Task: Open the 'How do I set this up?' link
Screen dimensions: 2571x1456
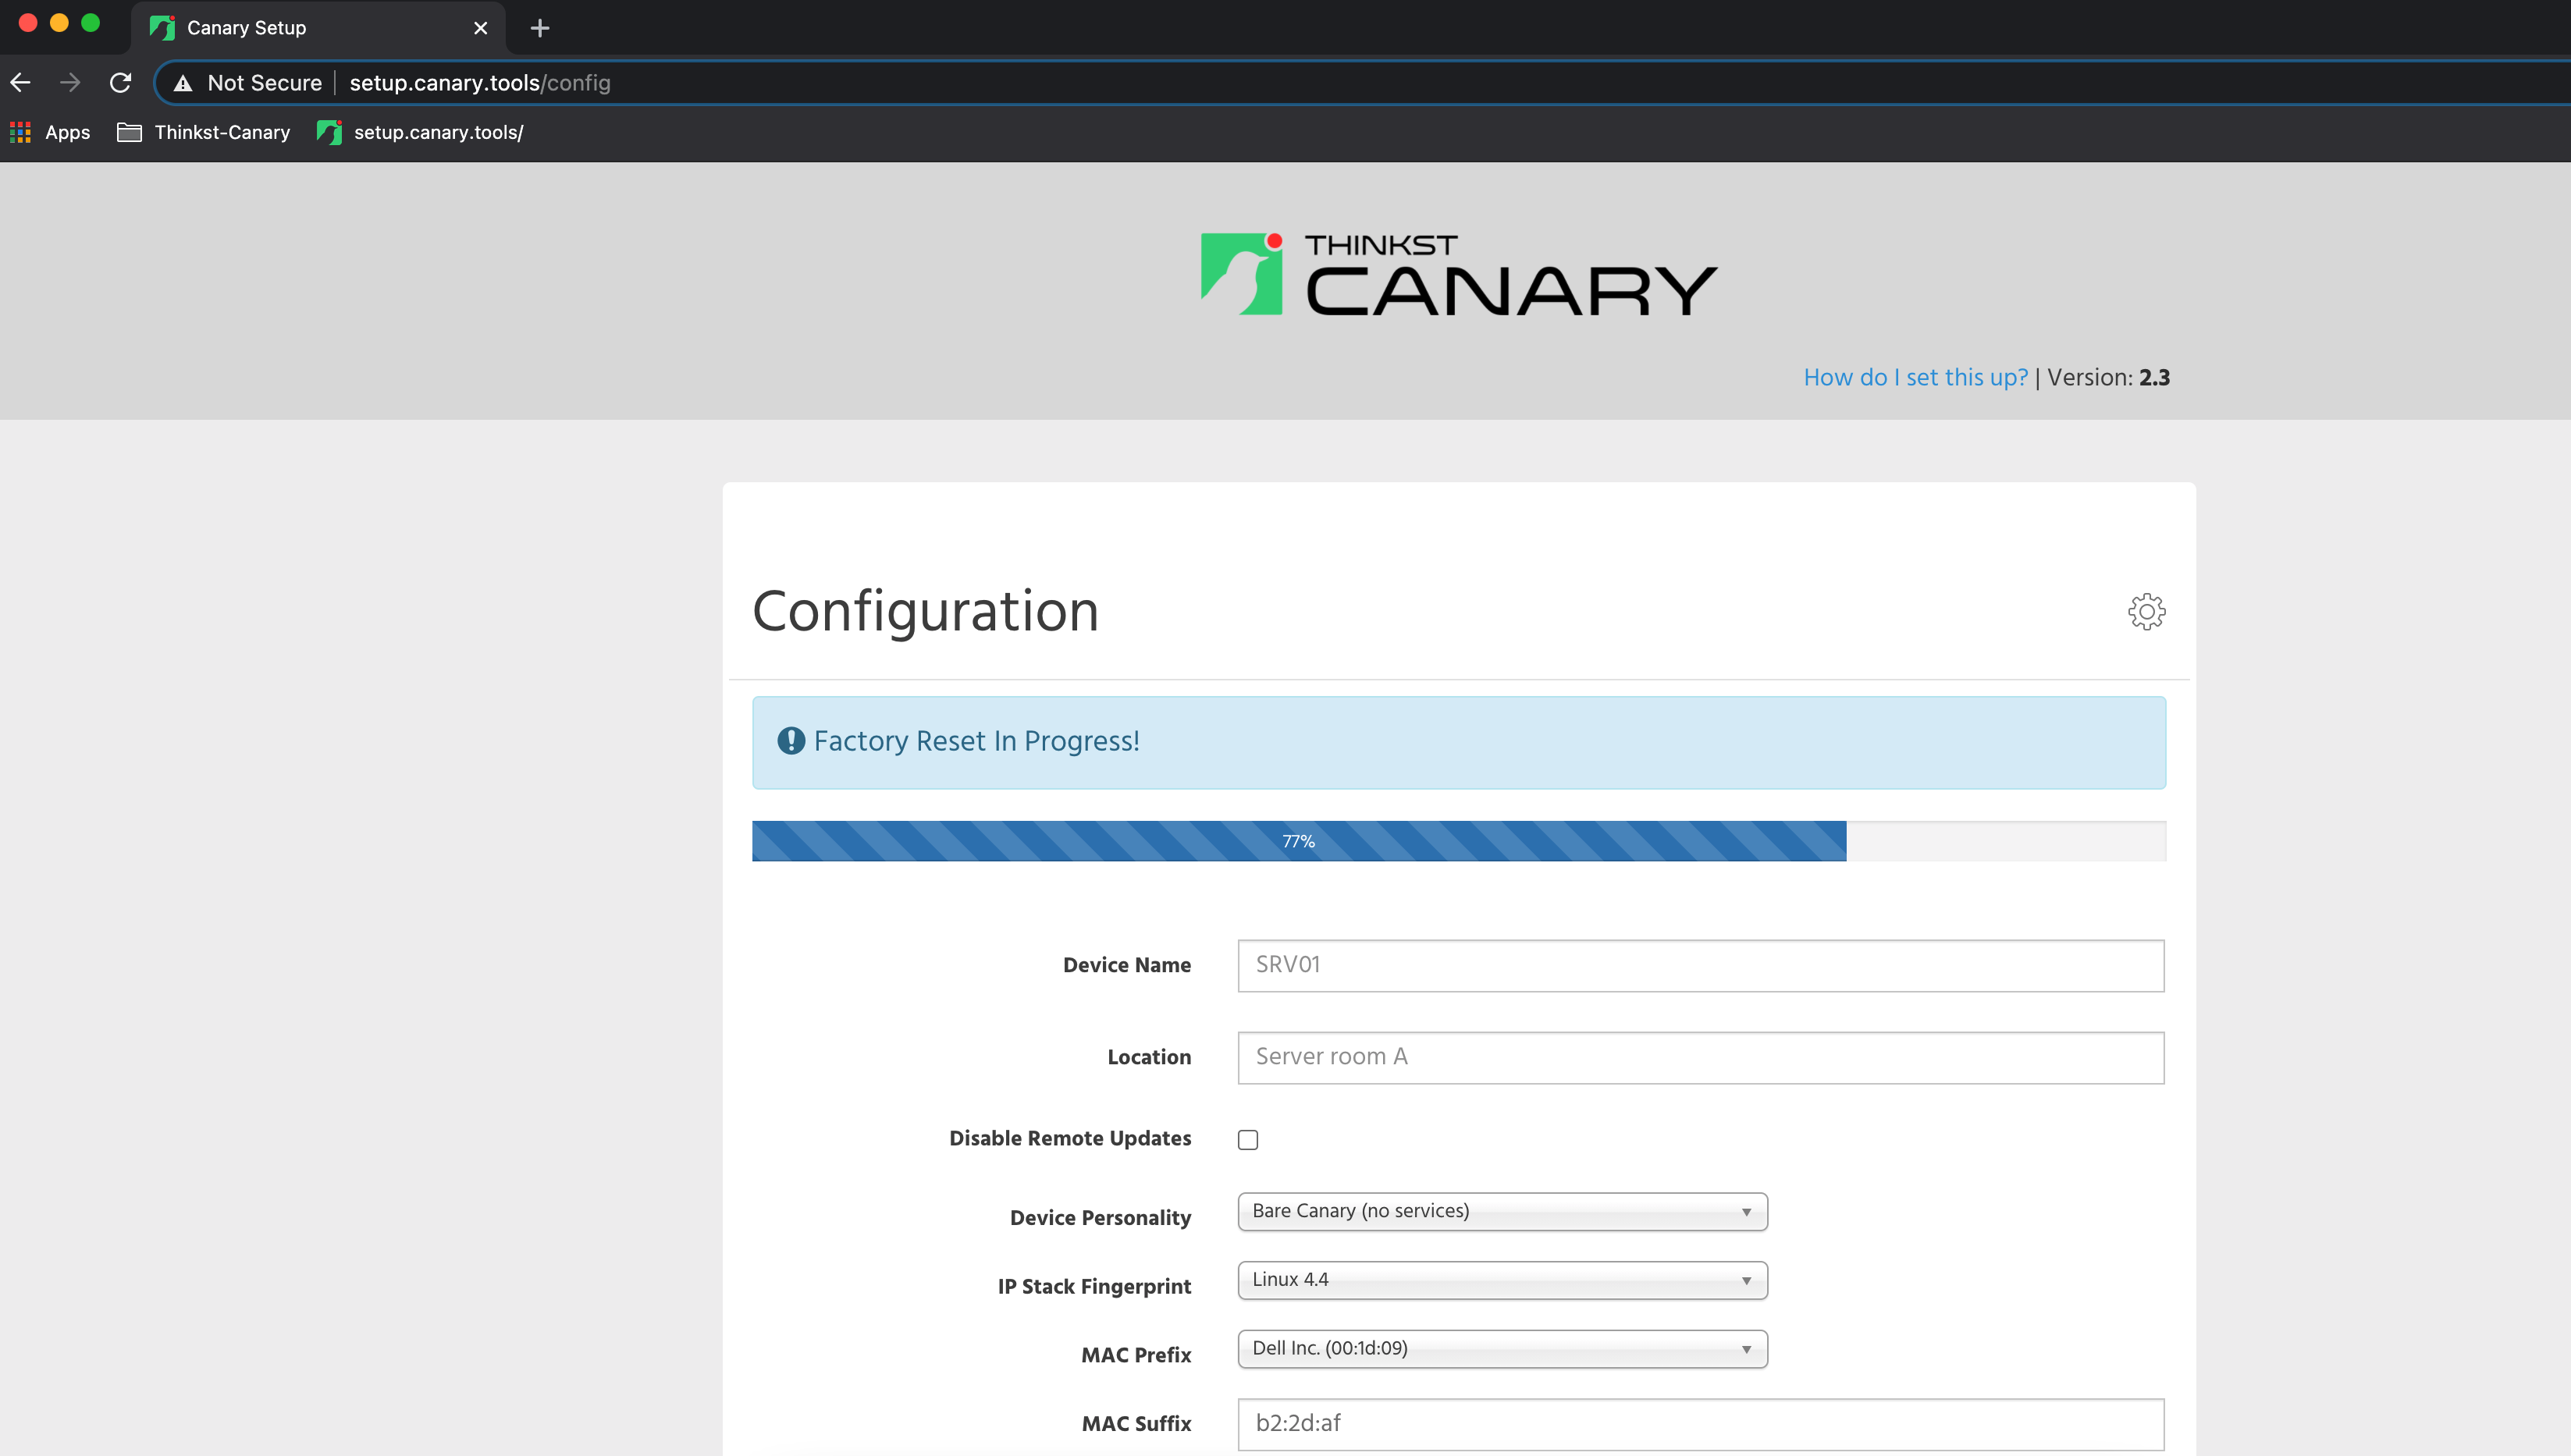Action: click(x=1916, y=377)
